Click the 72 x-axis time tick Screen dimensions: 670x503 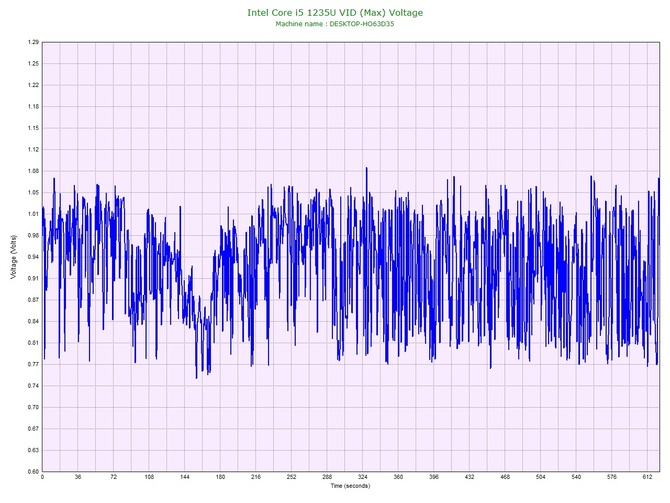click(x=113, y=477)
